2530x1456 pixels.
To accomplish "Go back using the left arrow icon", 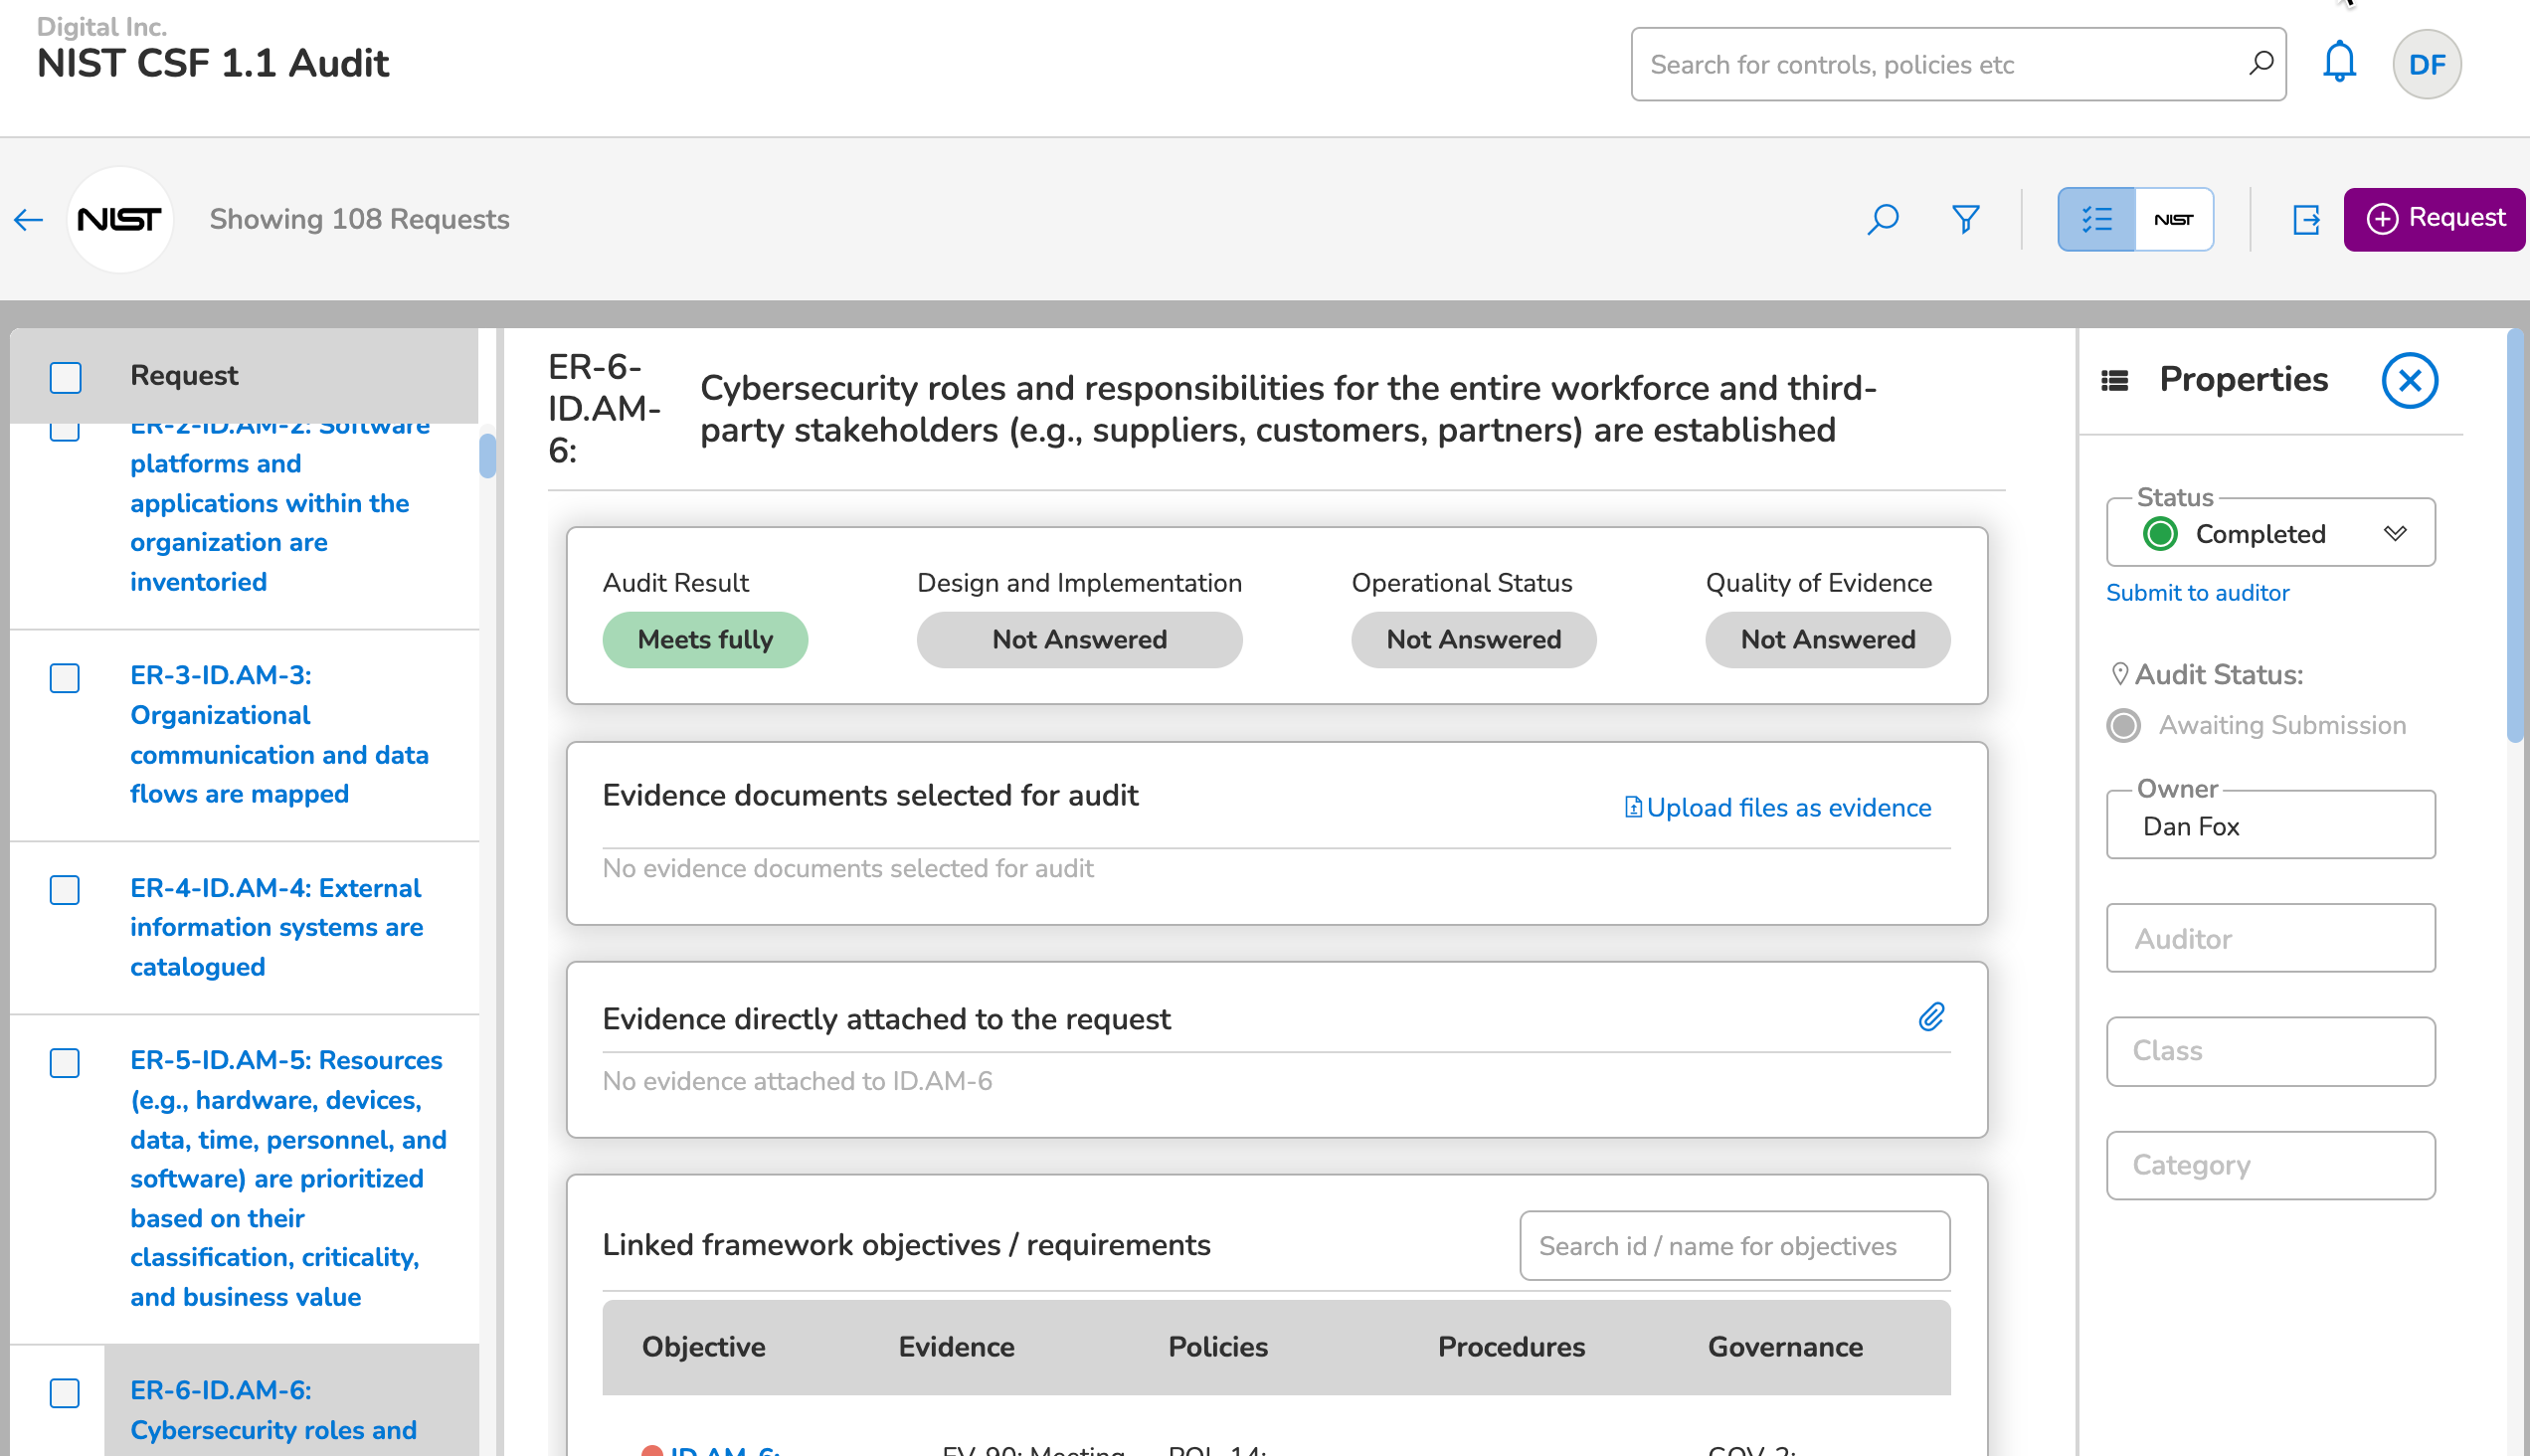I will coord(29,219).
